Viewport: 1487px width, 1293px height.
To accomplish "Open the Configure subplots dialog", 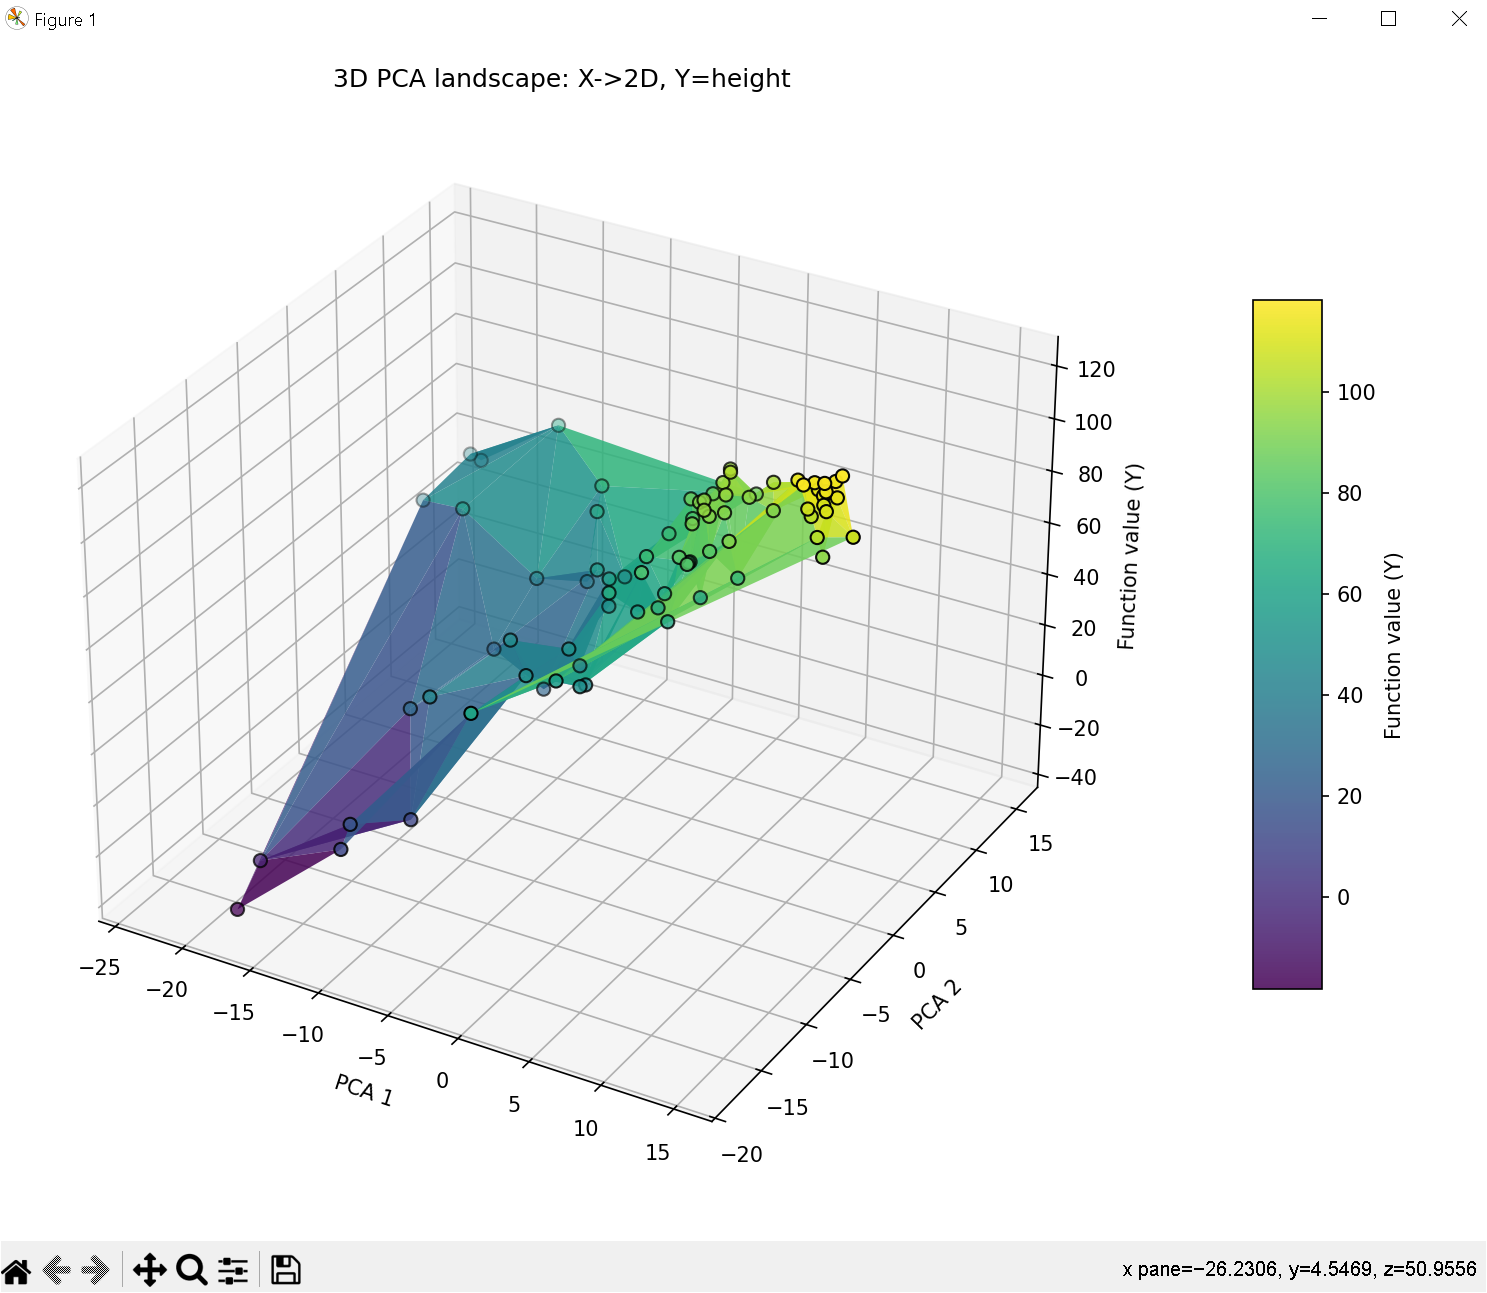I will [x=233, y=1270].
